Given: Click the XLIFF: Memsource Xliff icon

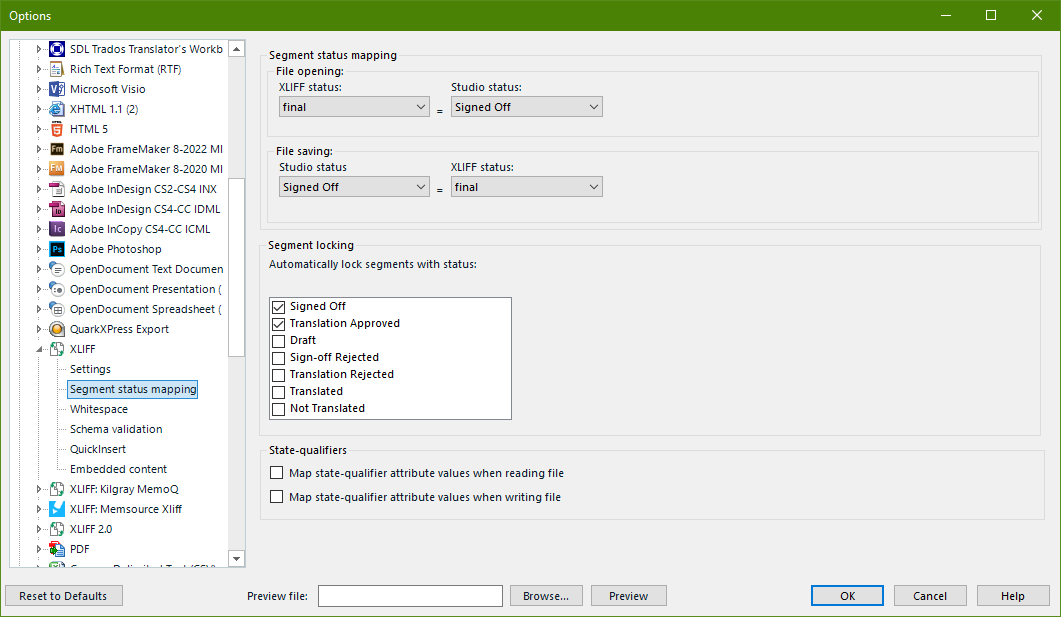Looking at the screenshot, I should click(58, 509).
